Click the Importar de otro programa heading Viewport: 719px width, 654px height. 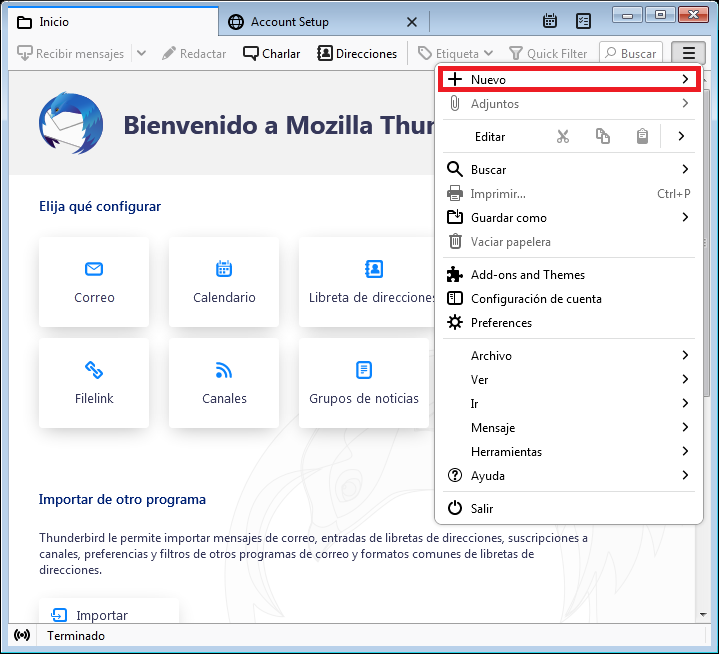(122, 499)
